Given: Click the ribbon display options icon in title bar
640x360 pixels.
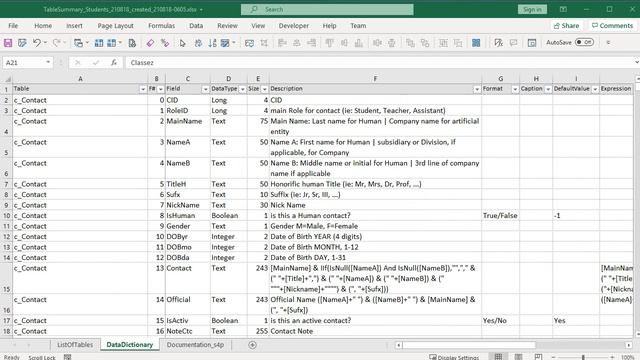Looking at the screenshot, I should pos(563,9).
